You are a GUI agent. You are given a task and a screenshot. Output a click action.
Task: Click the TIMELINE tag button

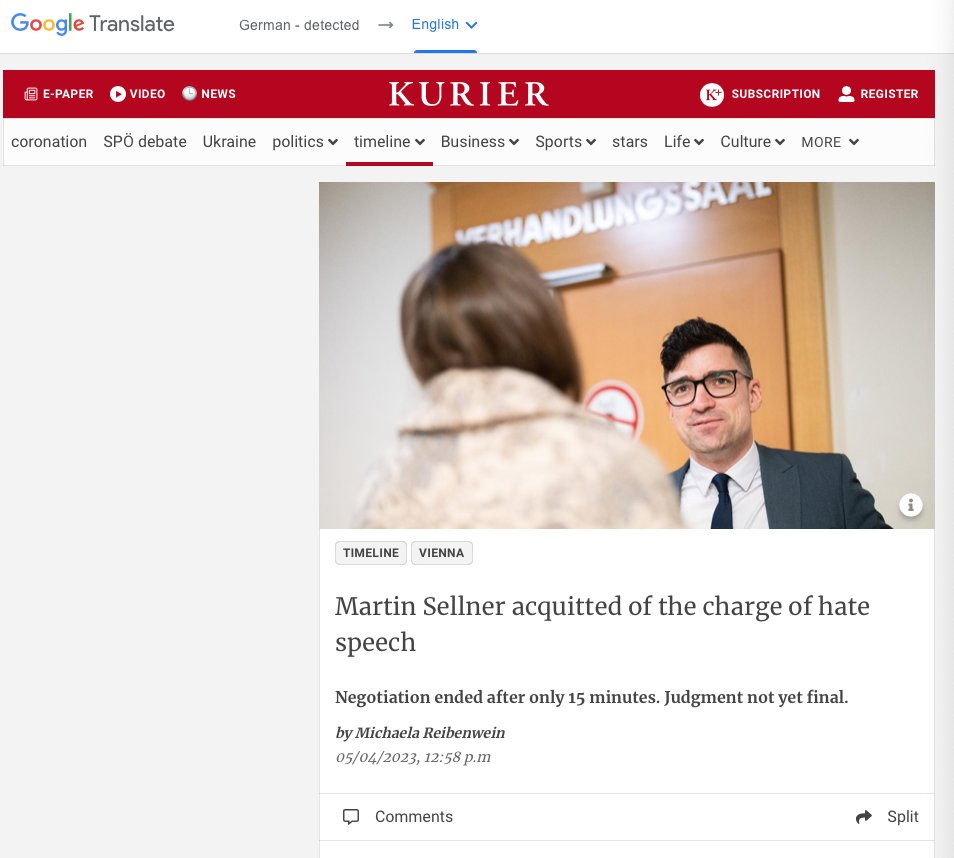tap(371, 553)
